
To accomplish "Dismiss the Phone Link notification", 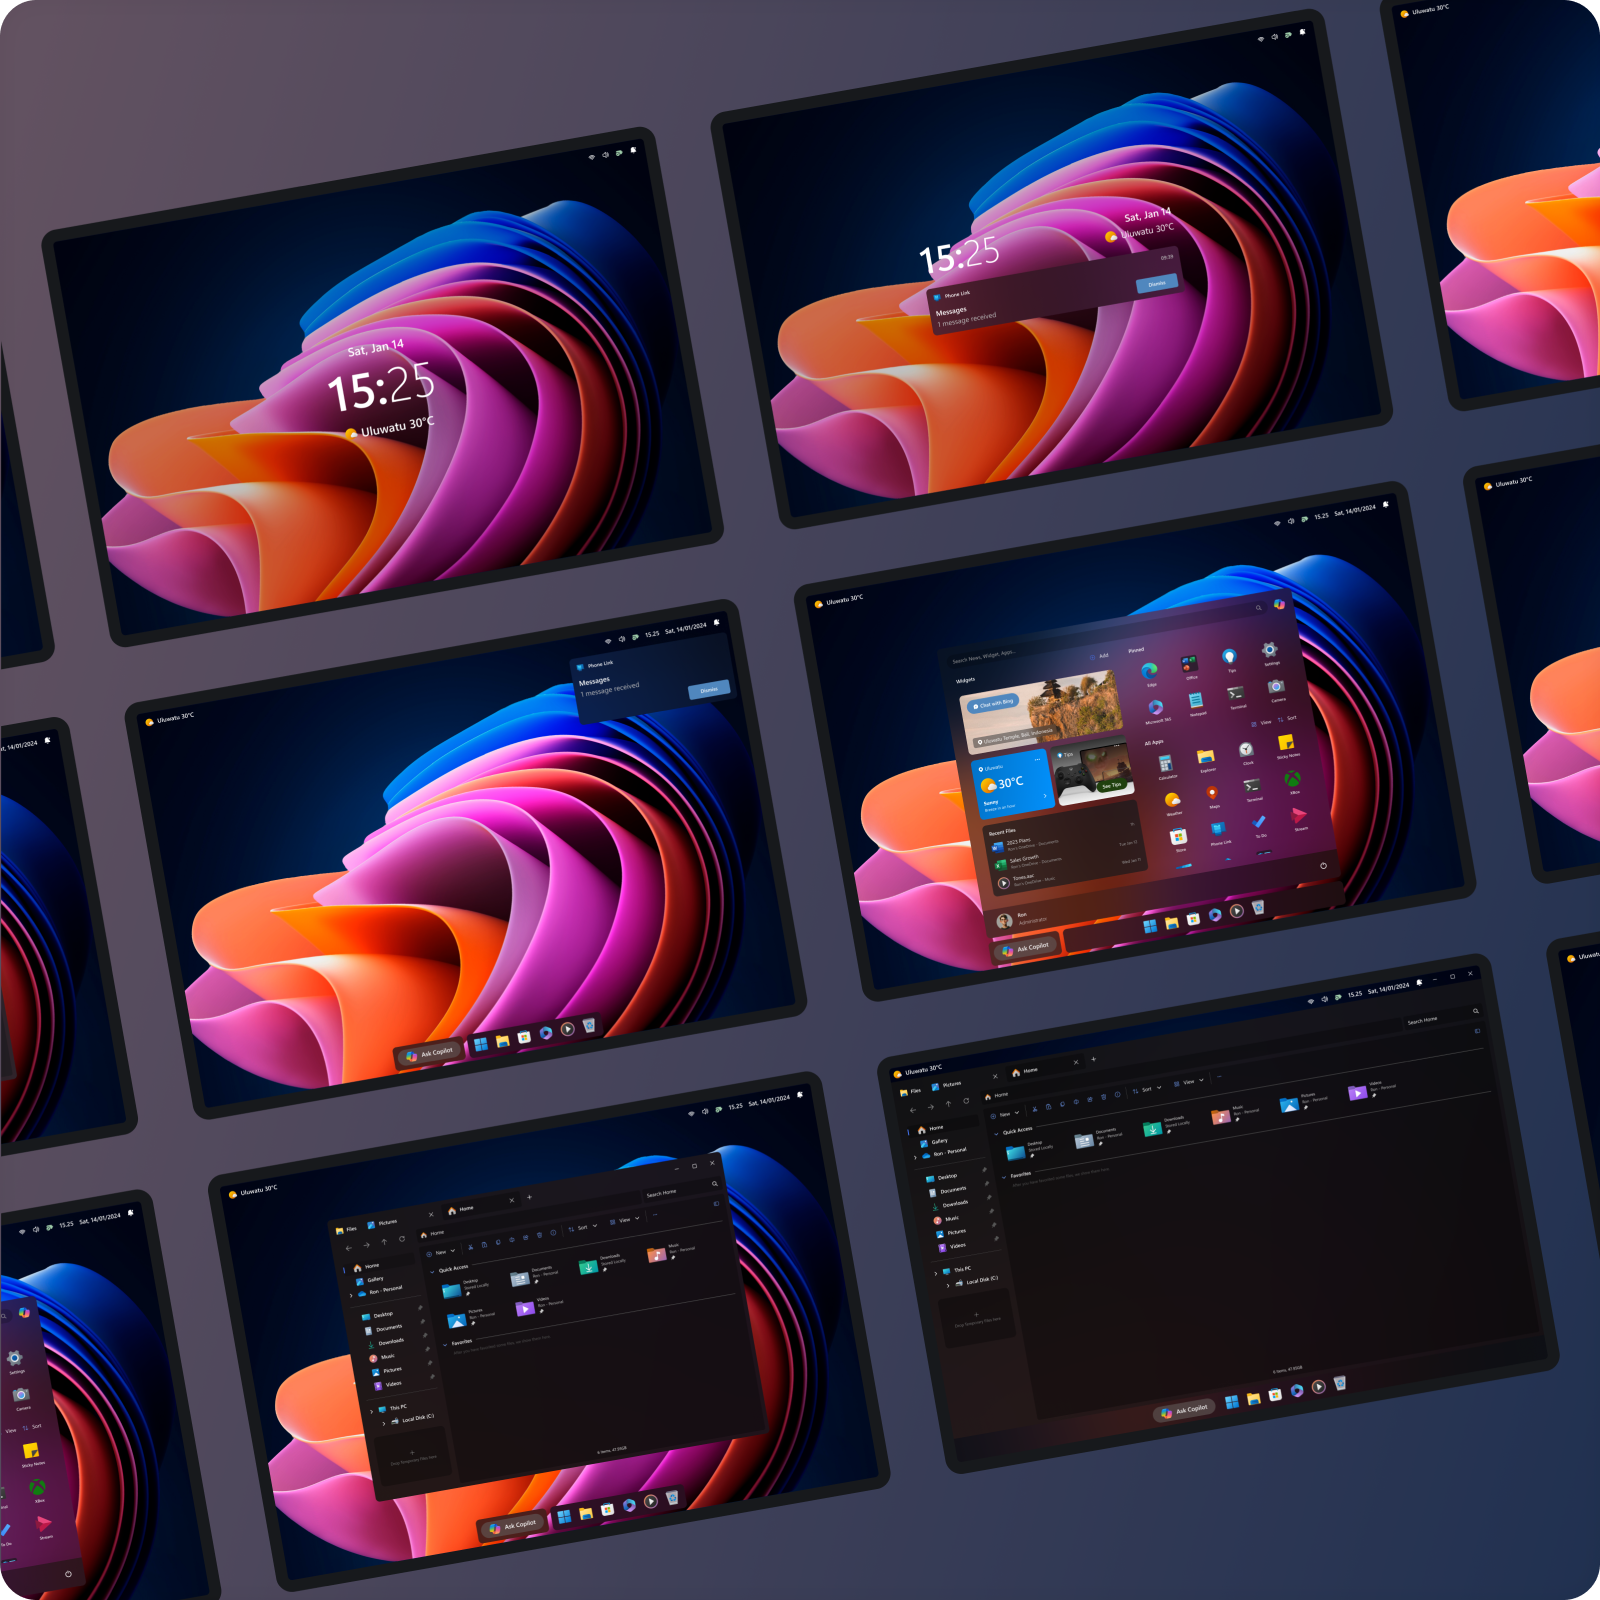I will click(x=710, y=688).
